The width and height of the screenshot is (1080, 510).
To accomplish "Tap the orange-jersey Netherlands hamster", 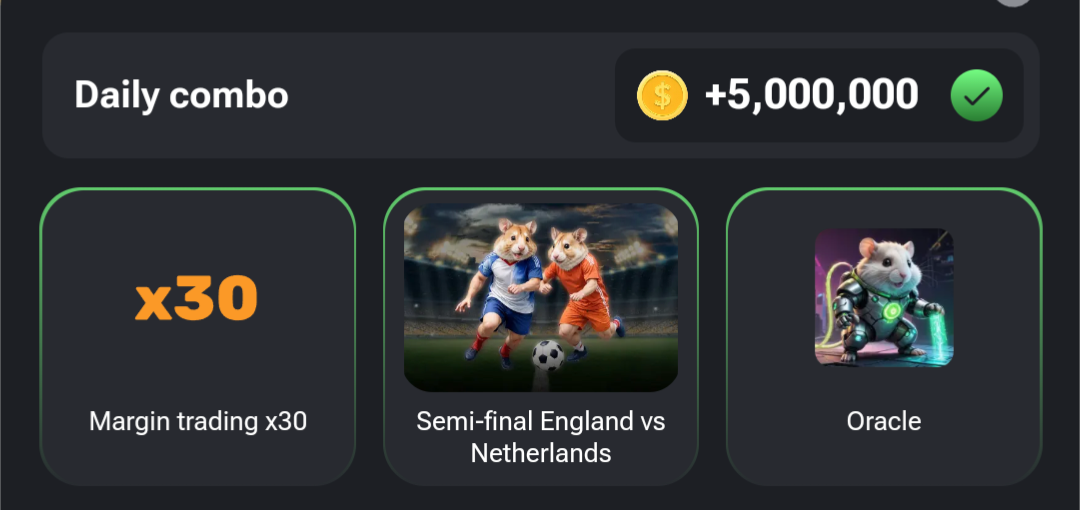I will pyautogui.click(x=575, y=285).
